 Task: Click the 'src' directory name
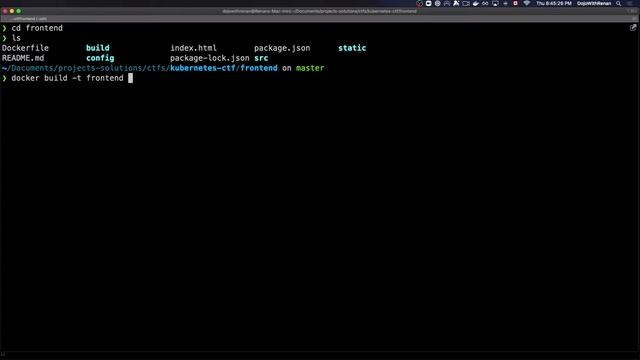pyautogui.click(x=261, y=58)
